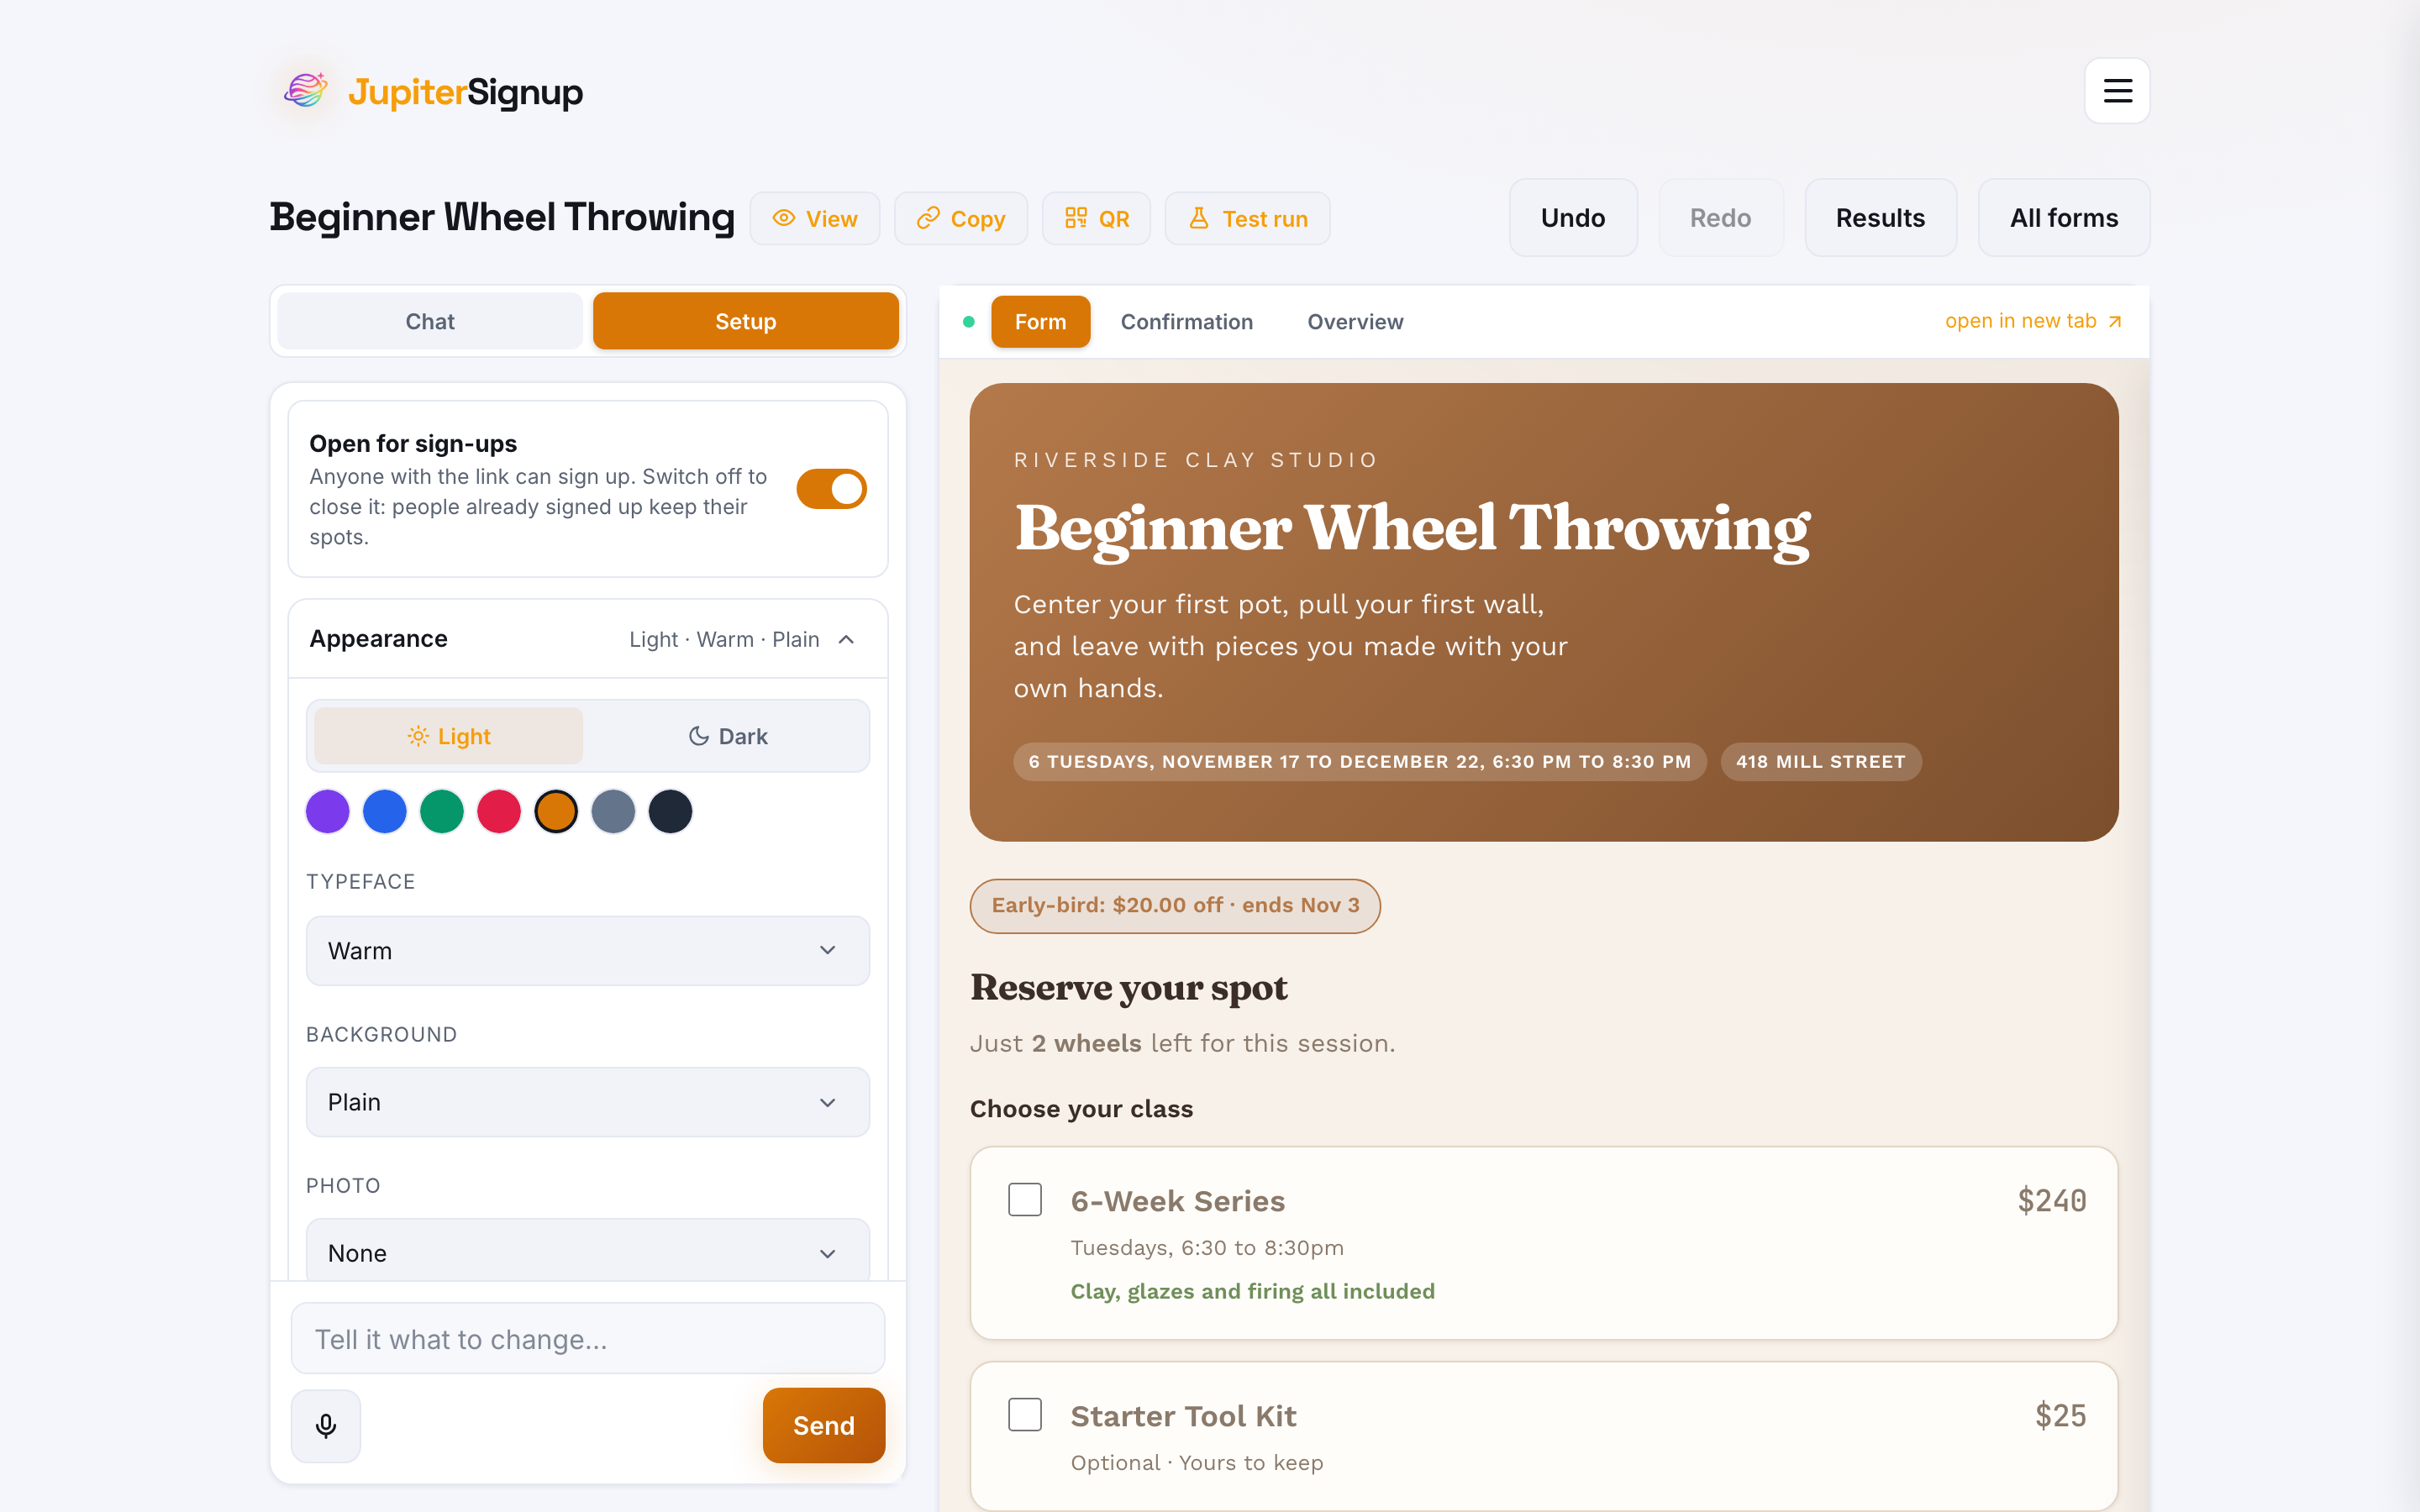Click the Early-bird $20.00 off badge
The height and width of the screenshot is (1512, 2420).
pyautogui.click(x=1175, y=905)
